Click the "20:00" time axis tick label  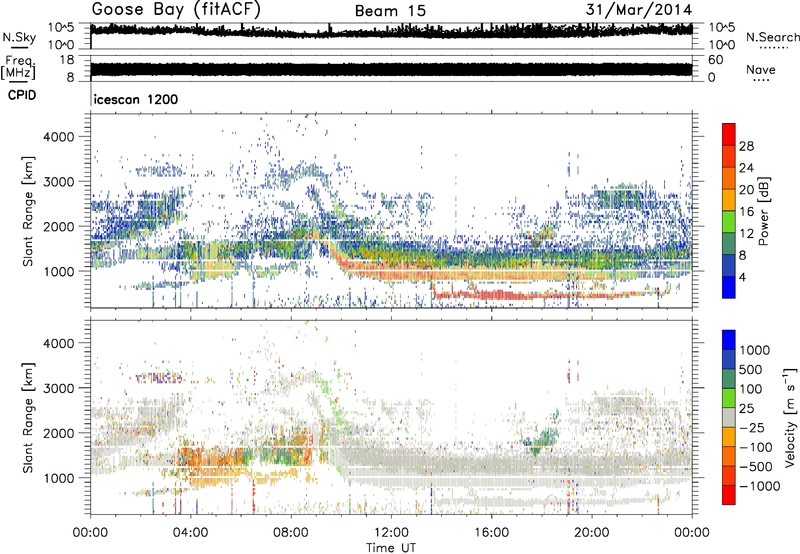592,533
